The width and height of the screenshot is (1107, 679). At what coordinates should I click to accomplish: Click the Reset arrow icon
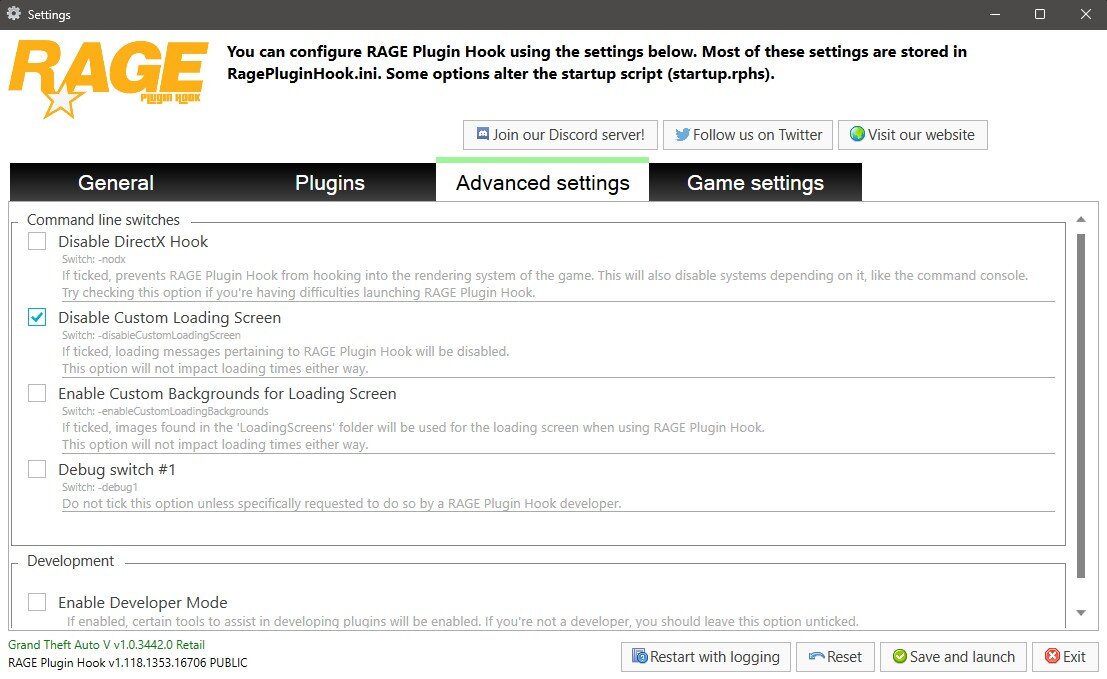point(816,657)
